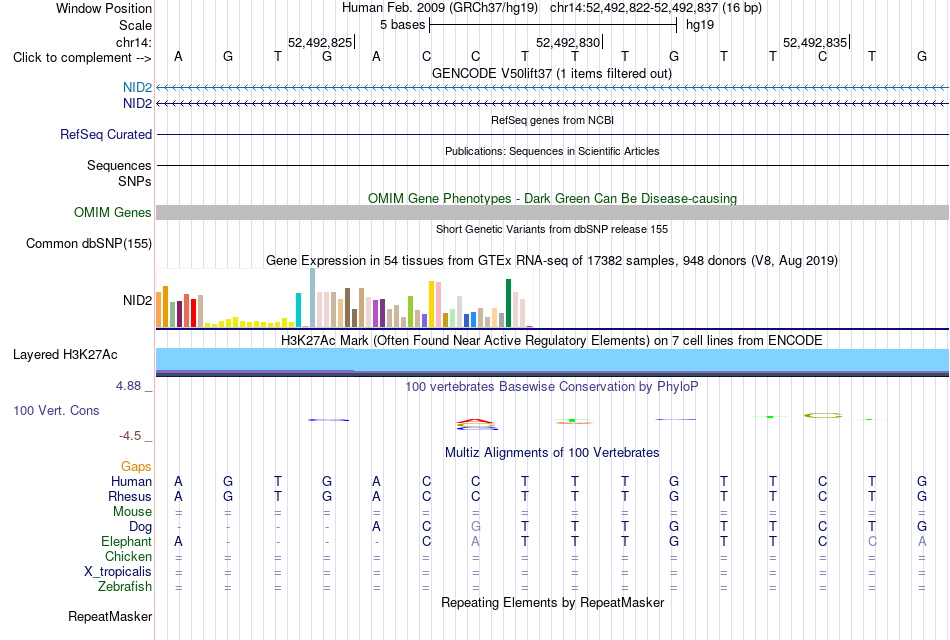Screen dimensions: 950x640
Task: Open the RefSeq Curated track label
Action: [106, 135]
